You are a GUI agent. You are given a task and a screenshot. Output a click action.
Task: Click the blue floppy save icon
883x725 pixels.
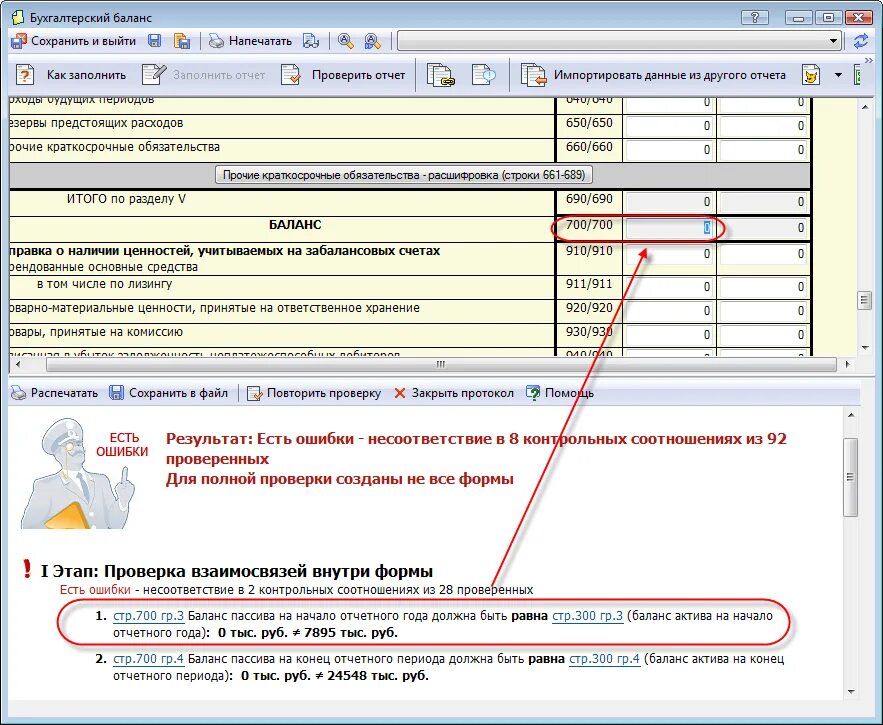coord(154,41)
